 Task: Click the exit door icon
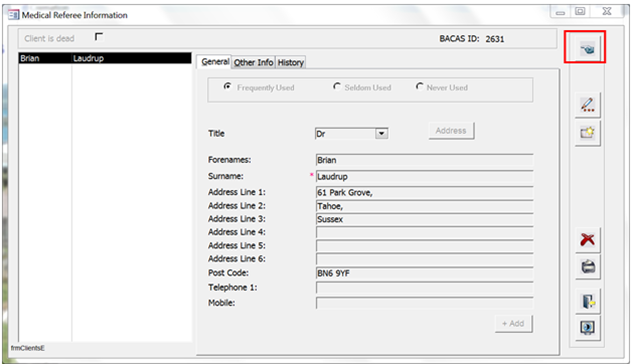pos(588,301)
